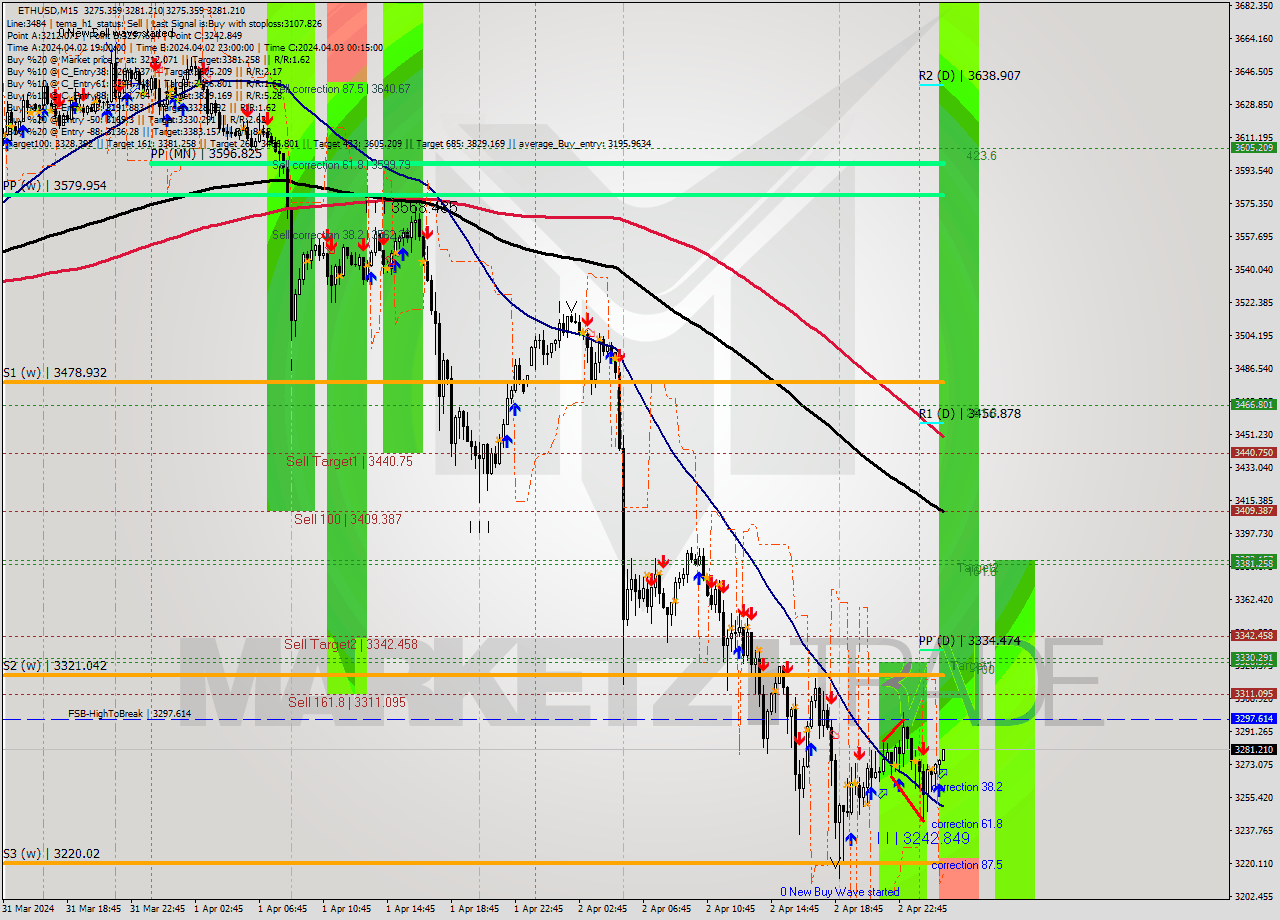This screenshot has width=1280, height=920.
Task: Click the 'Sell correction 87.5 | 3640.67' label
Action: (340, 89)
